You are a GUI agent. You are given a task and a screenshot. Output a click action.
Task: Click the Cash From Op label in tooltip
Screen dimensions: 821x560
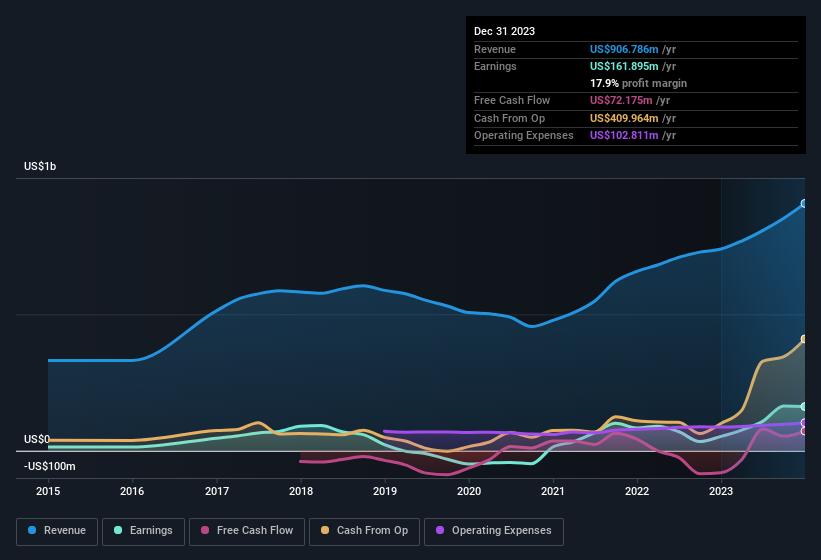coord(509,118)
